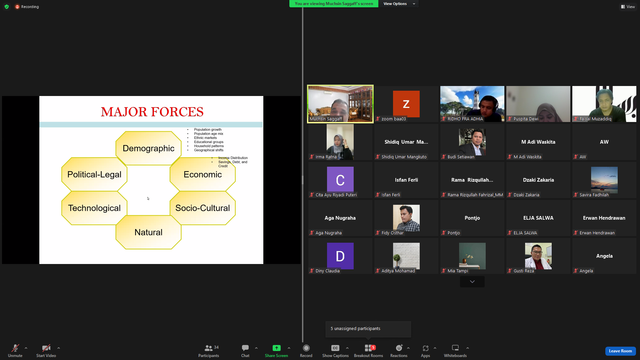The image size is (640, 360).
Task: Select Isfan Ferli's tile
Action: click(x=406, y=180)
